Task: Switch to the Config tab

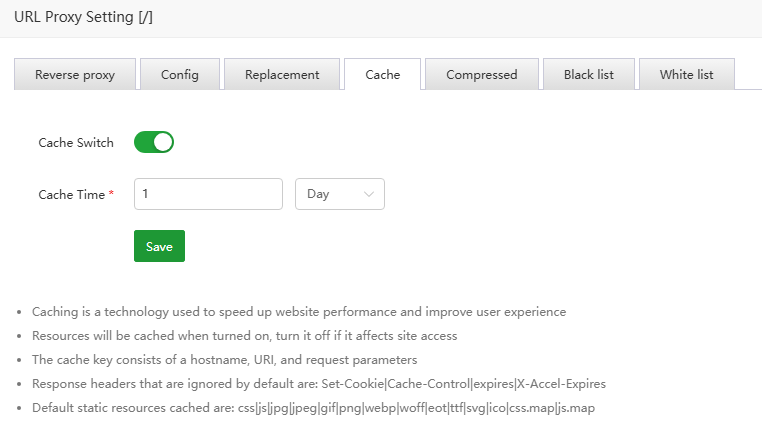Action: [x=180, y=75]
